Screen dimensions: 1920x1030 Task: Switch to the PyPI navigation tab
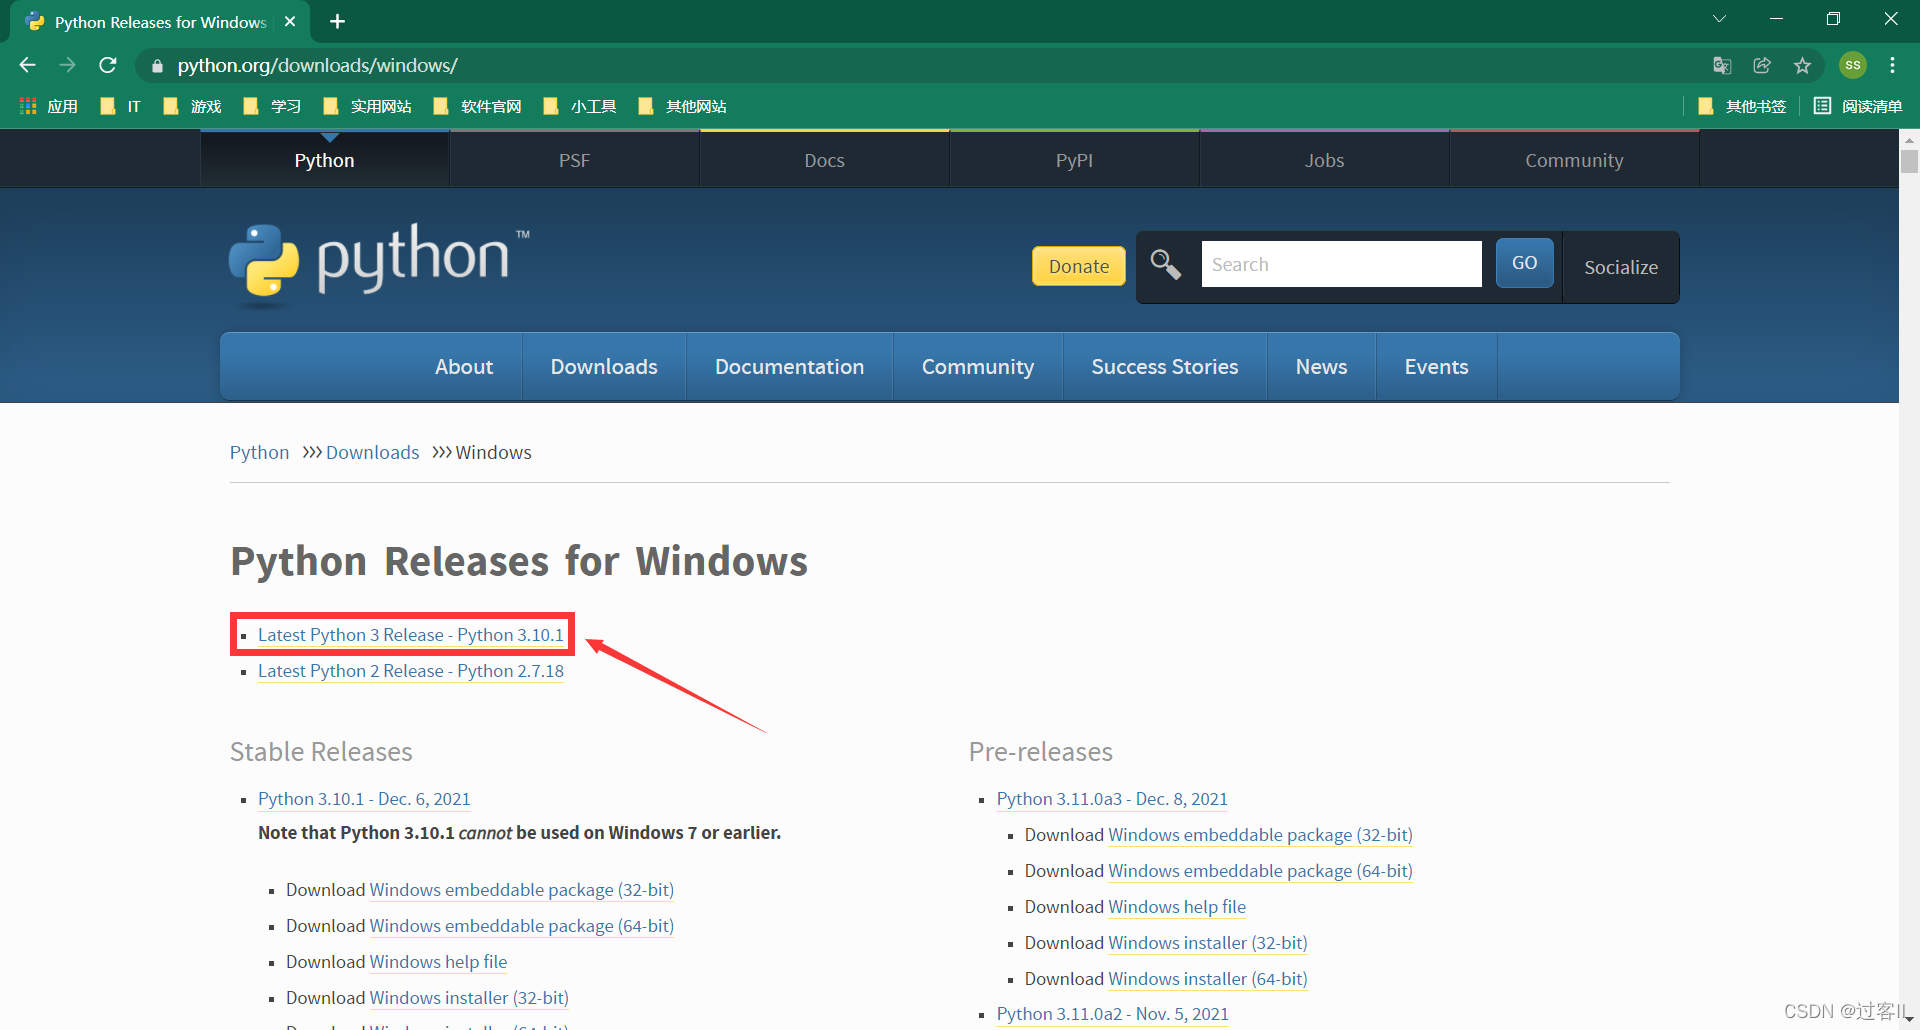point(1073,159)
